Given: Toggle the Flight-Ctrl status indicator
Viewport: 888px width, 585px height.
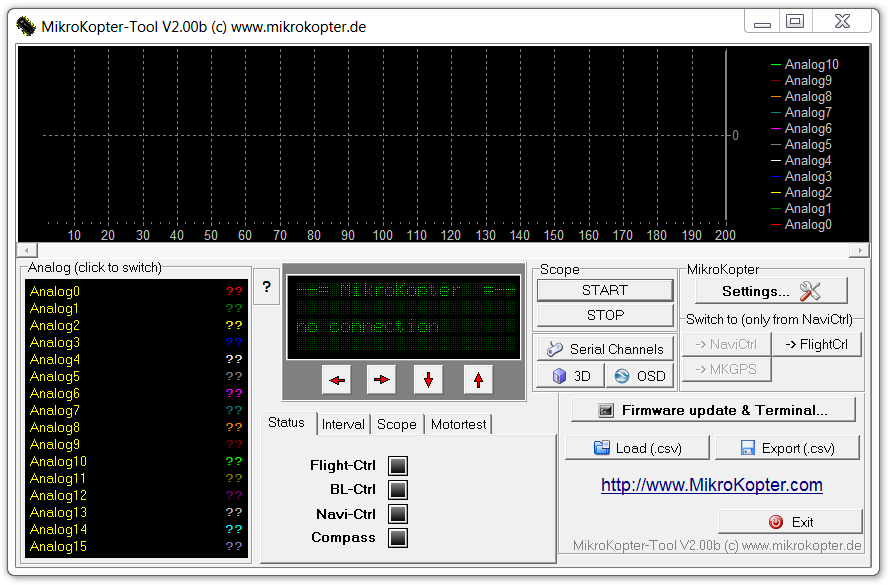Looking at the screenshot, I should (398, 466).
